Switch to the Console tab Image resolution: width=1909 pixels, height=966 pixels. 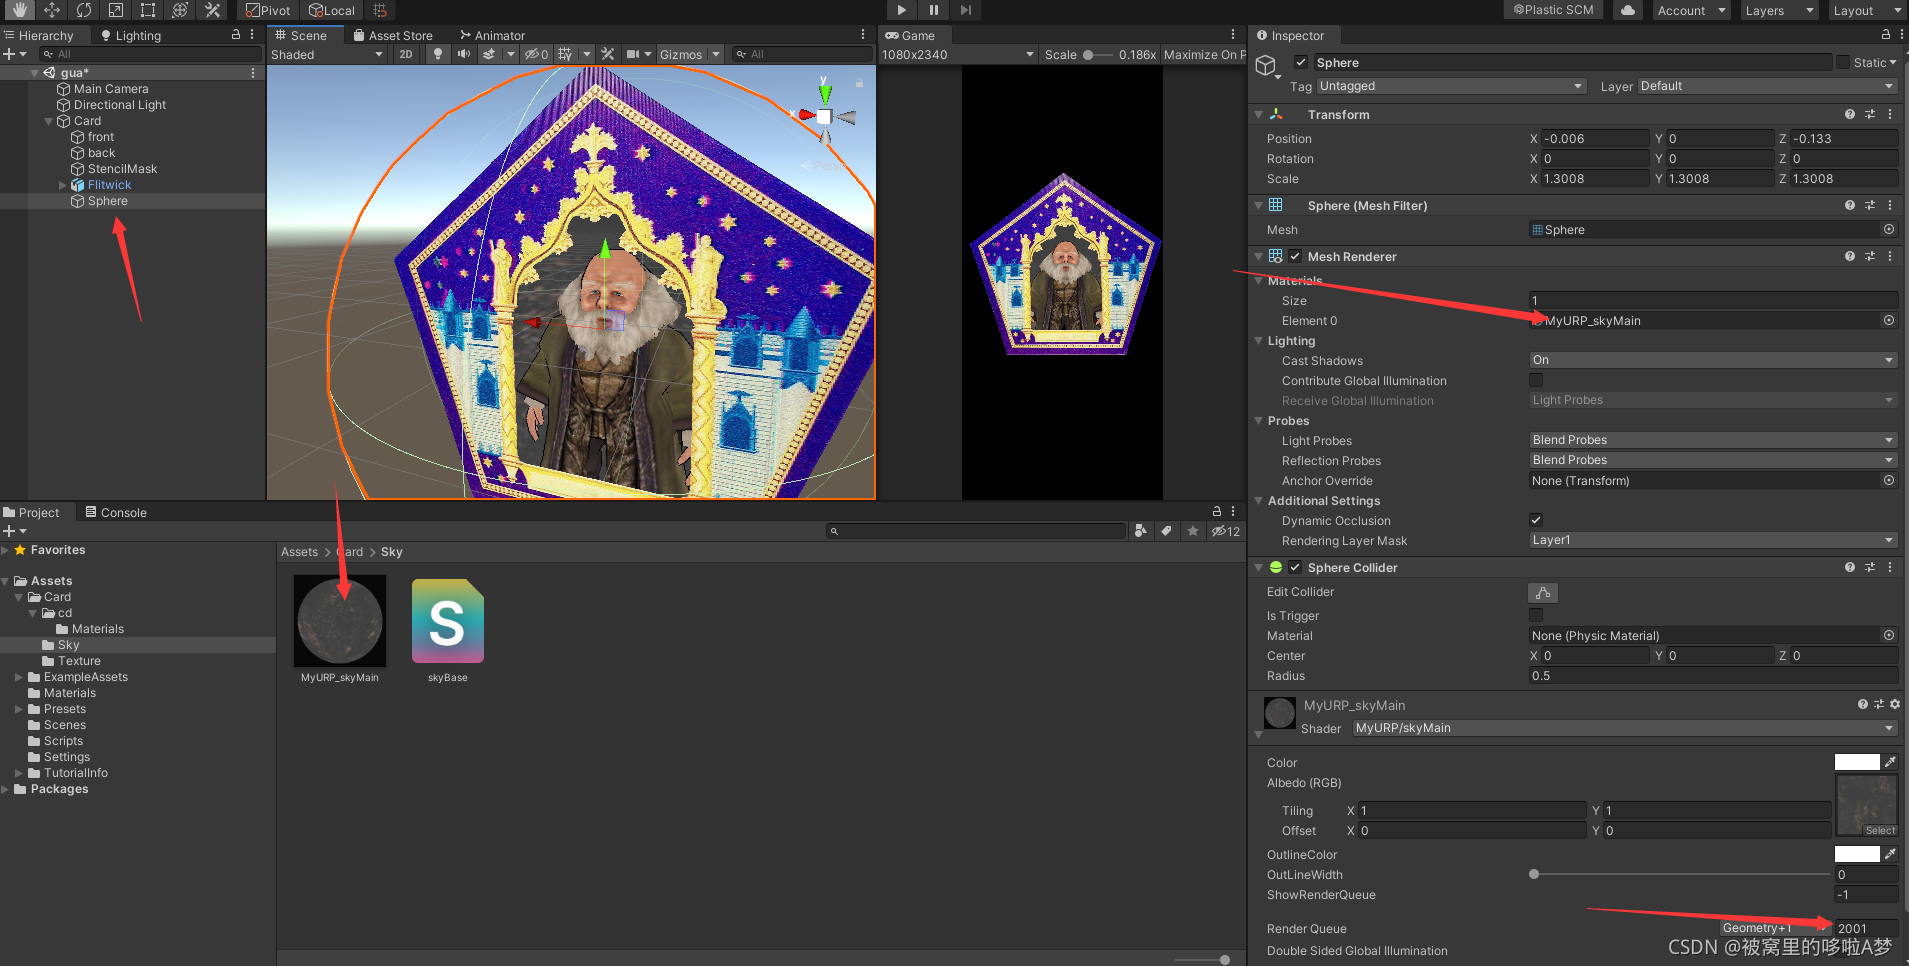pyautogui.click(x=116, y=512)
